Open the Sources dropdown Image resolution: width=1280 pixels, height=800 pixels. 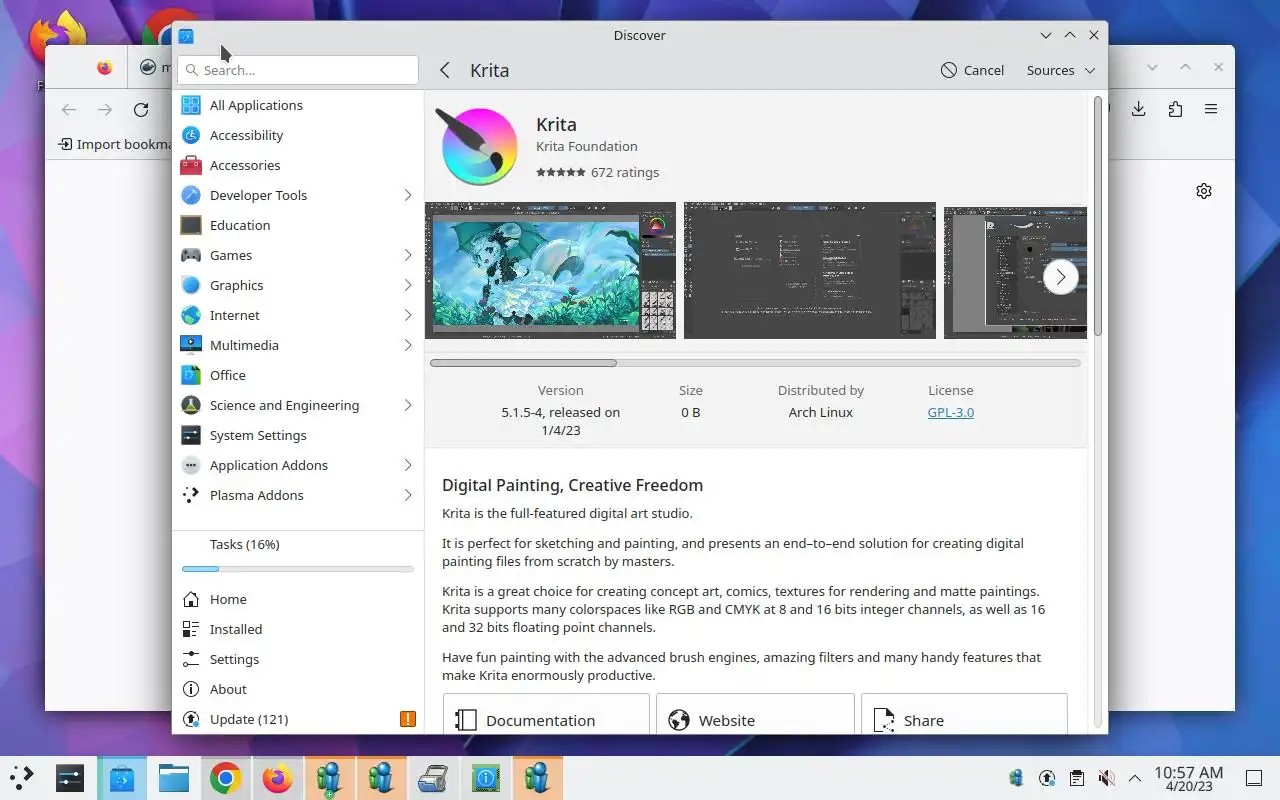point(1061,70)
